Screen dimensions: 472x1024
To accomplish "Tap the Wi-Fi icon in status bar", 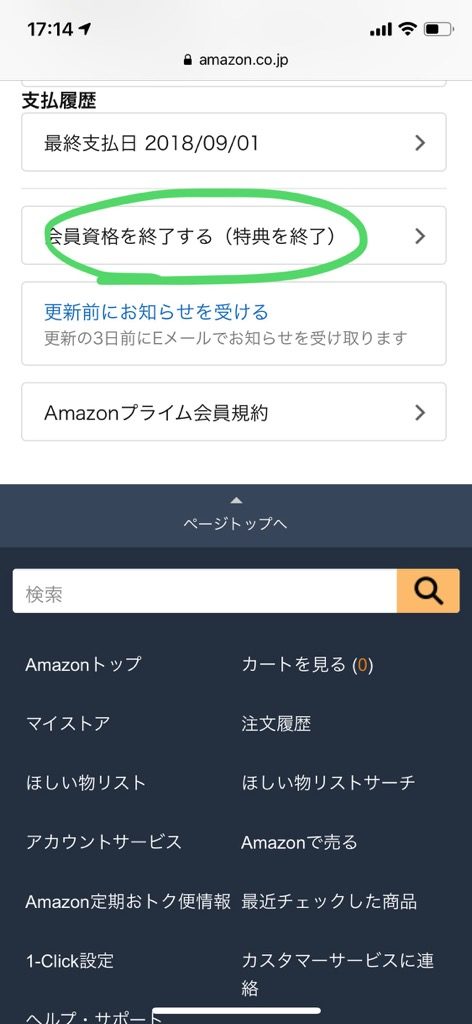I will point(408,29).
